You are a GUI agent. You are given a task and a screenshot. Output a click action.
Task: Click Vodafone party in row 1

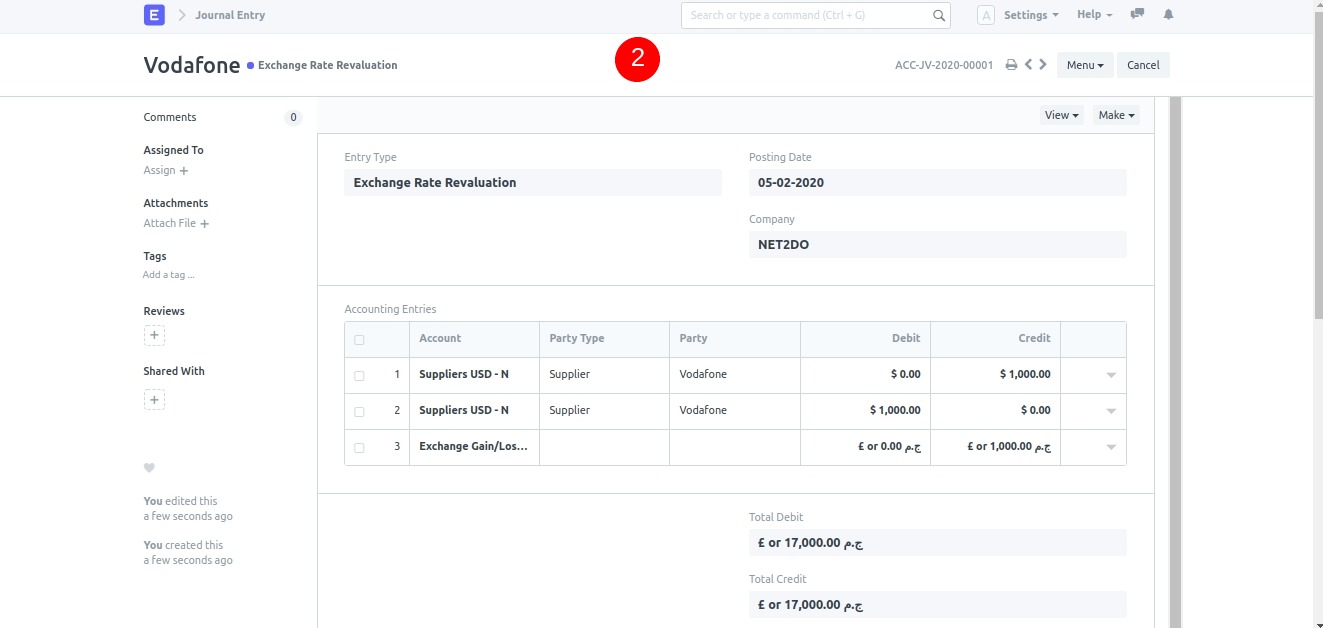coord(703,374)
